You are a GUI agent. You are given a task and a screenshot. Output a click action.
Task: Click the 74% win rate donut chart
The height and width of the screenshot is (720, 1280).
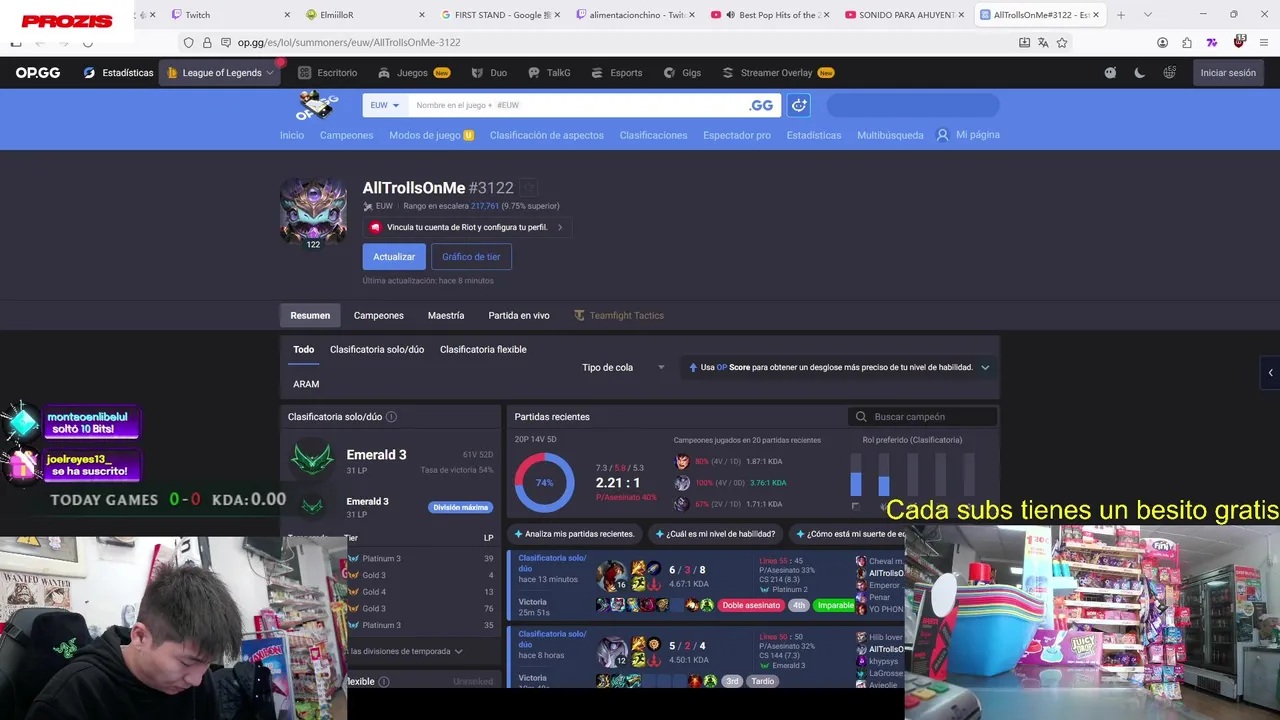click(x=544, y=483)
